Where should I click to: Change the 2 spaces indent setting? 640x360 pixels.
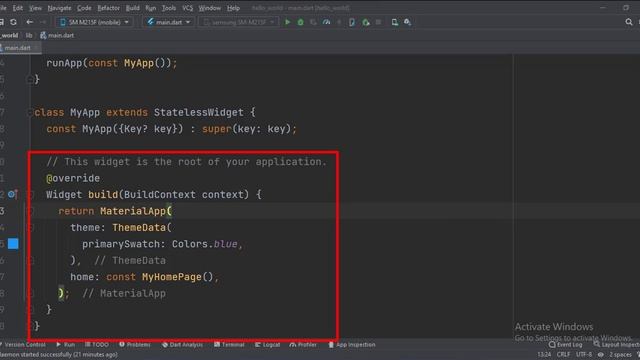click(620, 355)
